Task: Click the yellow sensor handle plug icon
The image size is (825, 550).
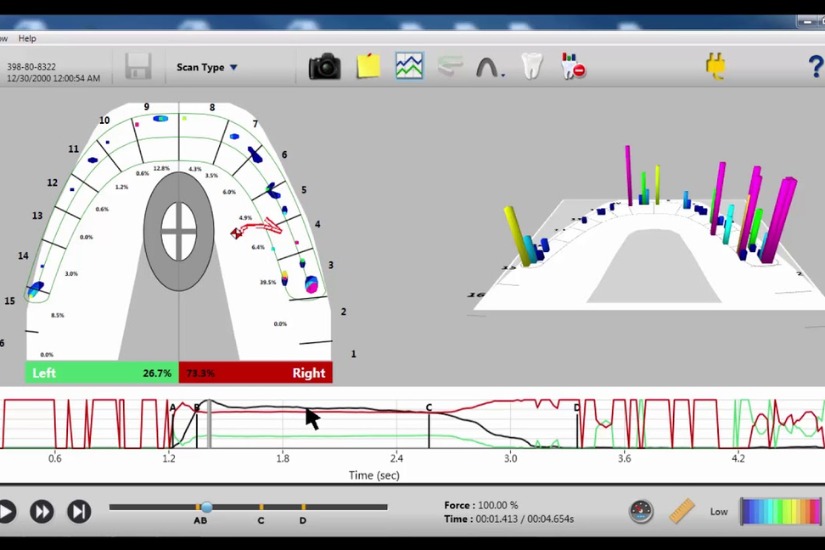Action: coord(716,66)
